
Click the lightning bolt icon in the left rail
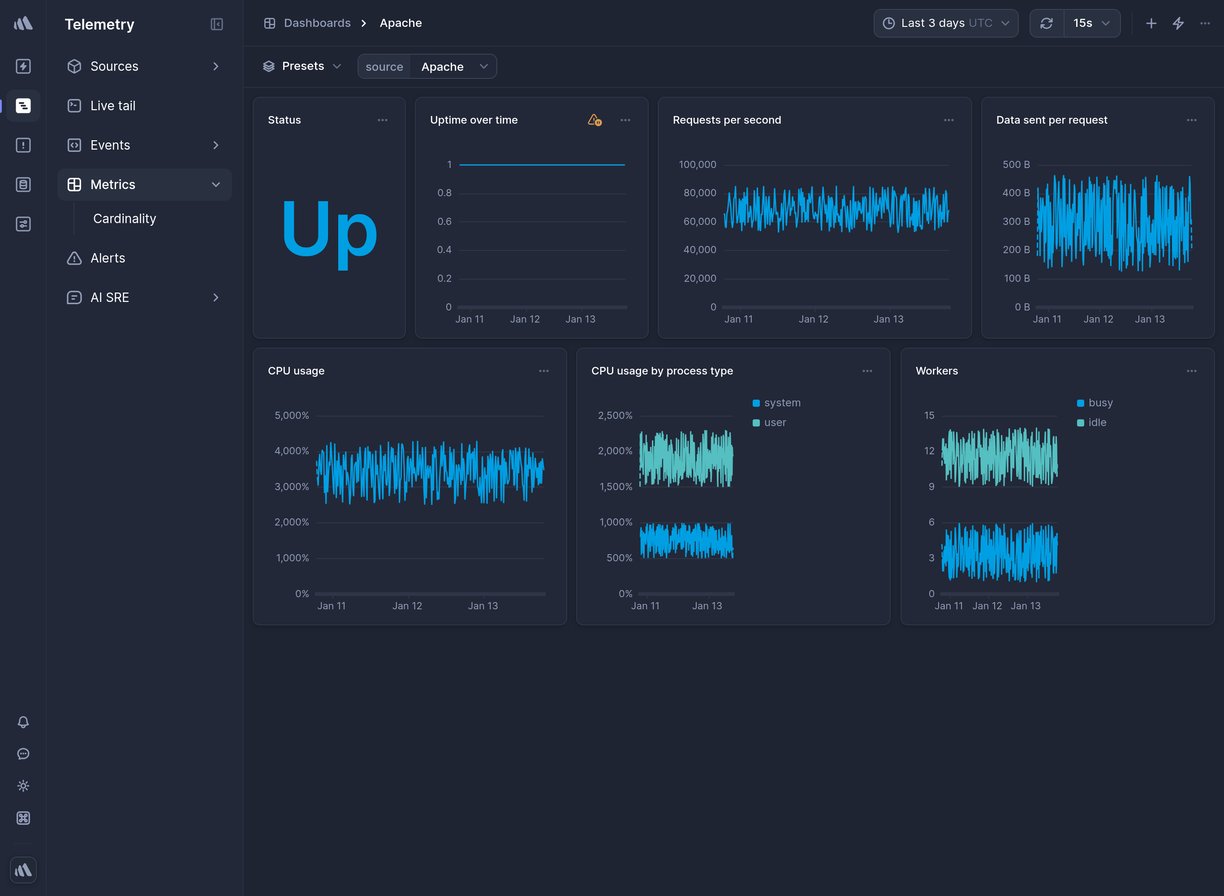pos(23,66)
